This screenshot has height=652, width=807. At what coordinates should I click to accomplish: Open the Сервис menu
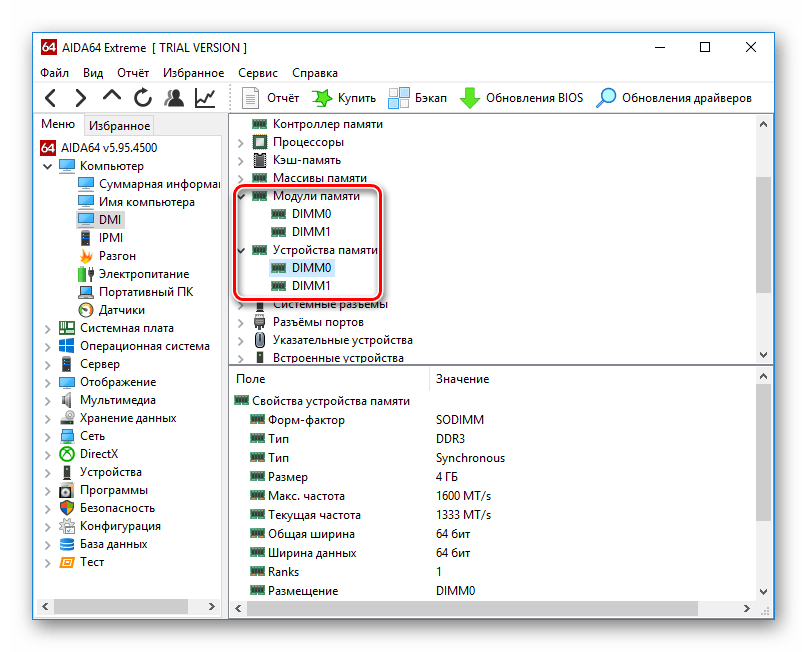tap(258, 72)
